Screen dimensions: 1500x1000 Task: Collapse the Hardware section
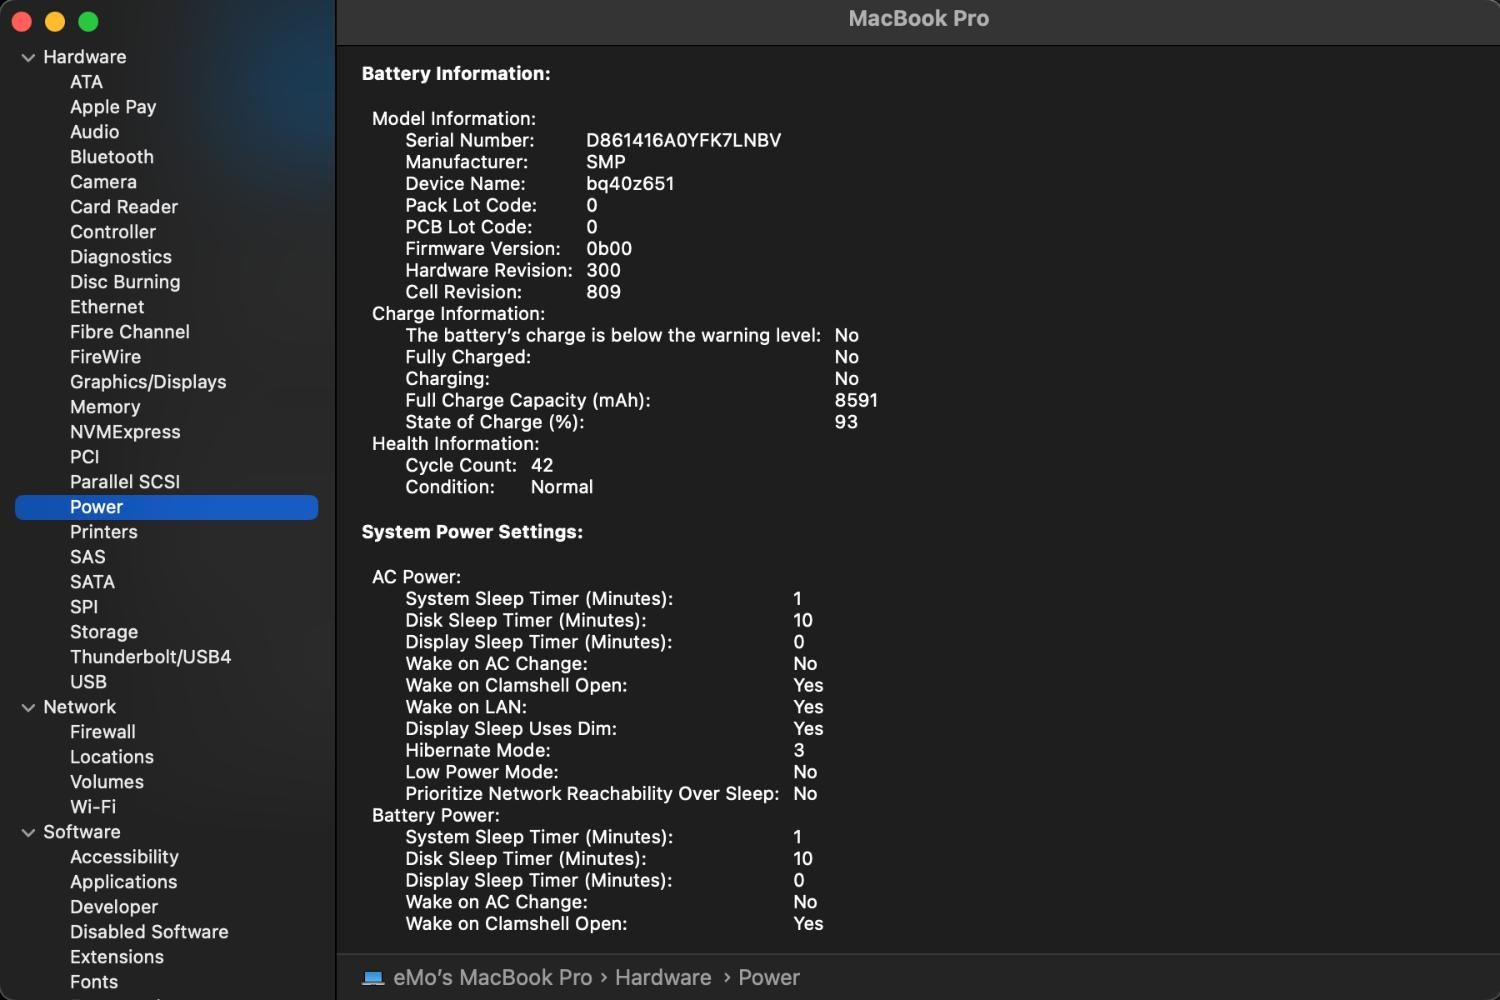coord(28,58)
